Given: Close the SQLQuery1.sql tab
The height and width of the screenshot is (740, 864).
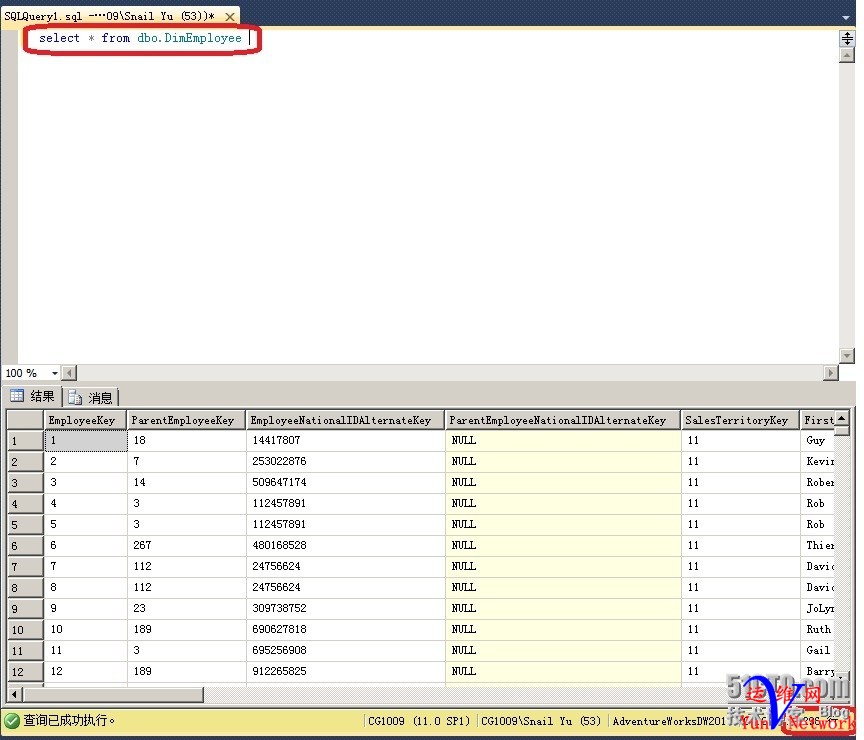Looking at the screenshot, I should (x=230, y=17).
